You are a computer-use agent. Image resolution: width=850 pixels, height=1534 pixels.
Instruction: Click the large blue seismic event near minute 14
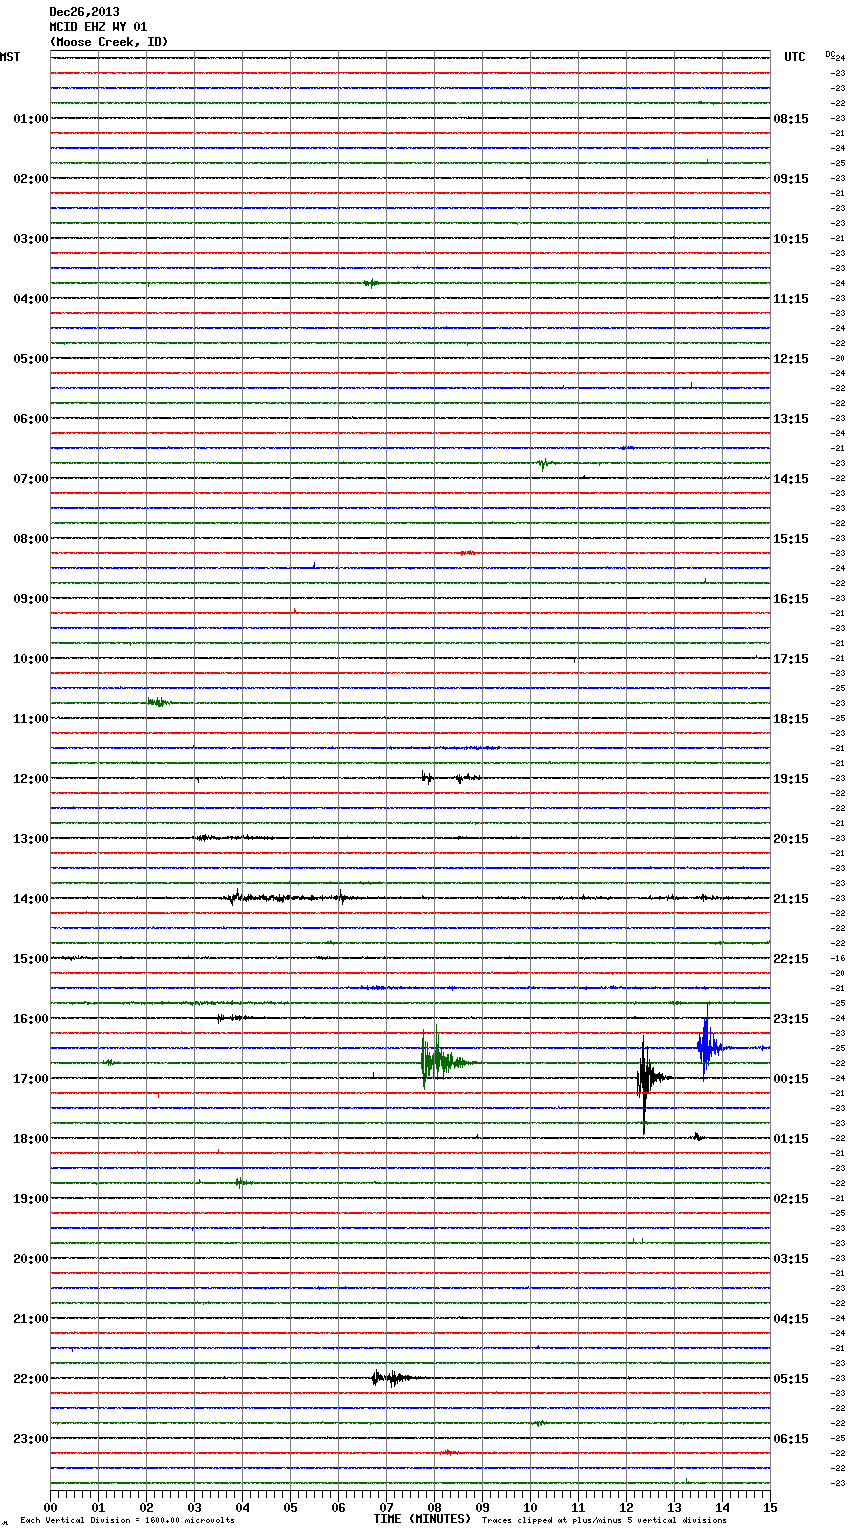click(711, 1043)
